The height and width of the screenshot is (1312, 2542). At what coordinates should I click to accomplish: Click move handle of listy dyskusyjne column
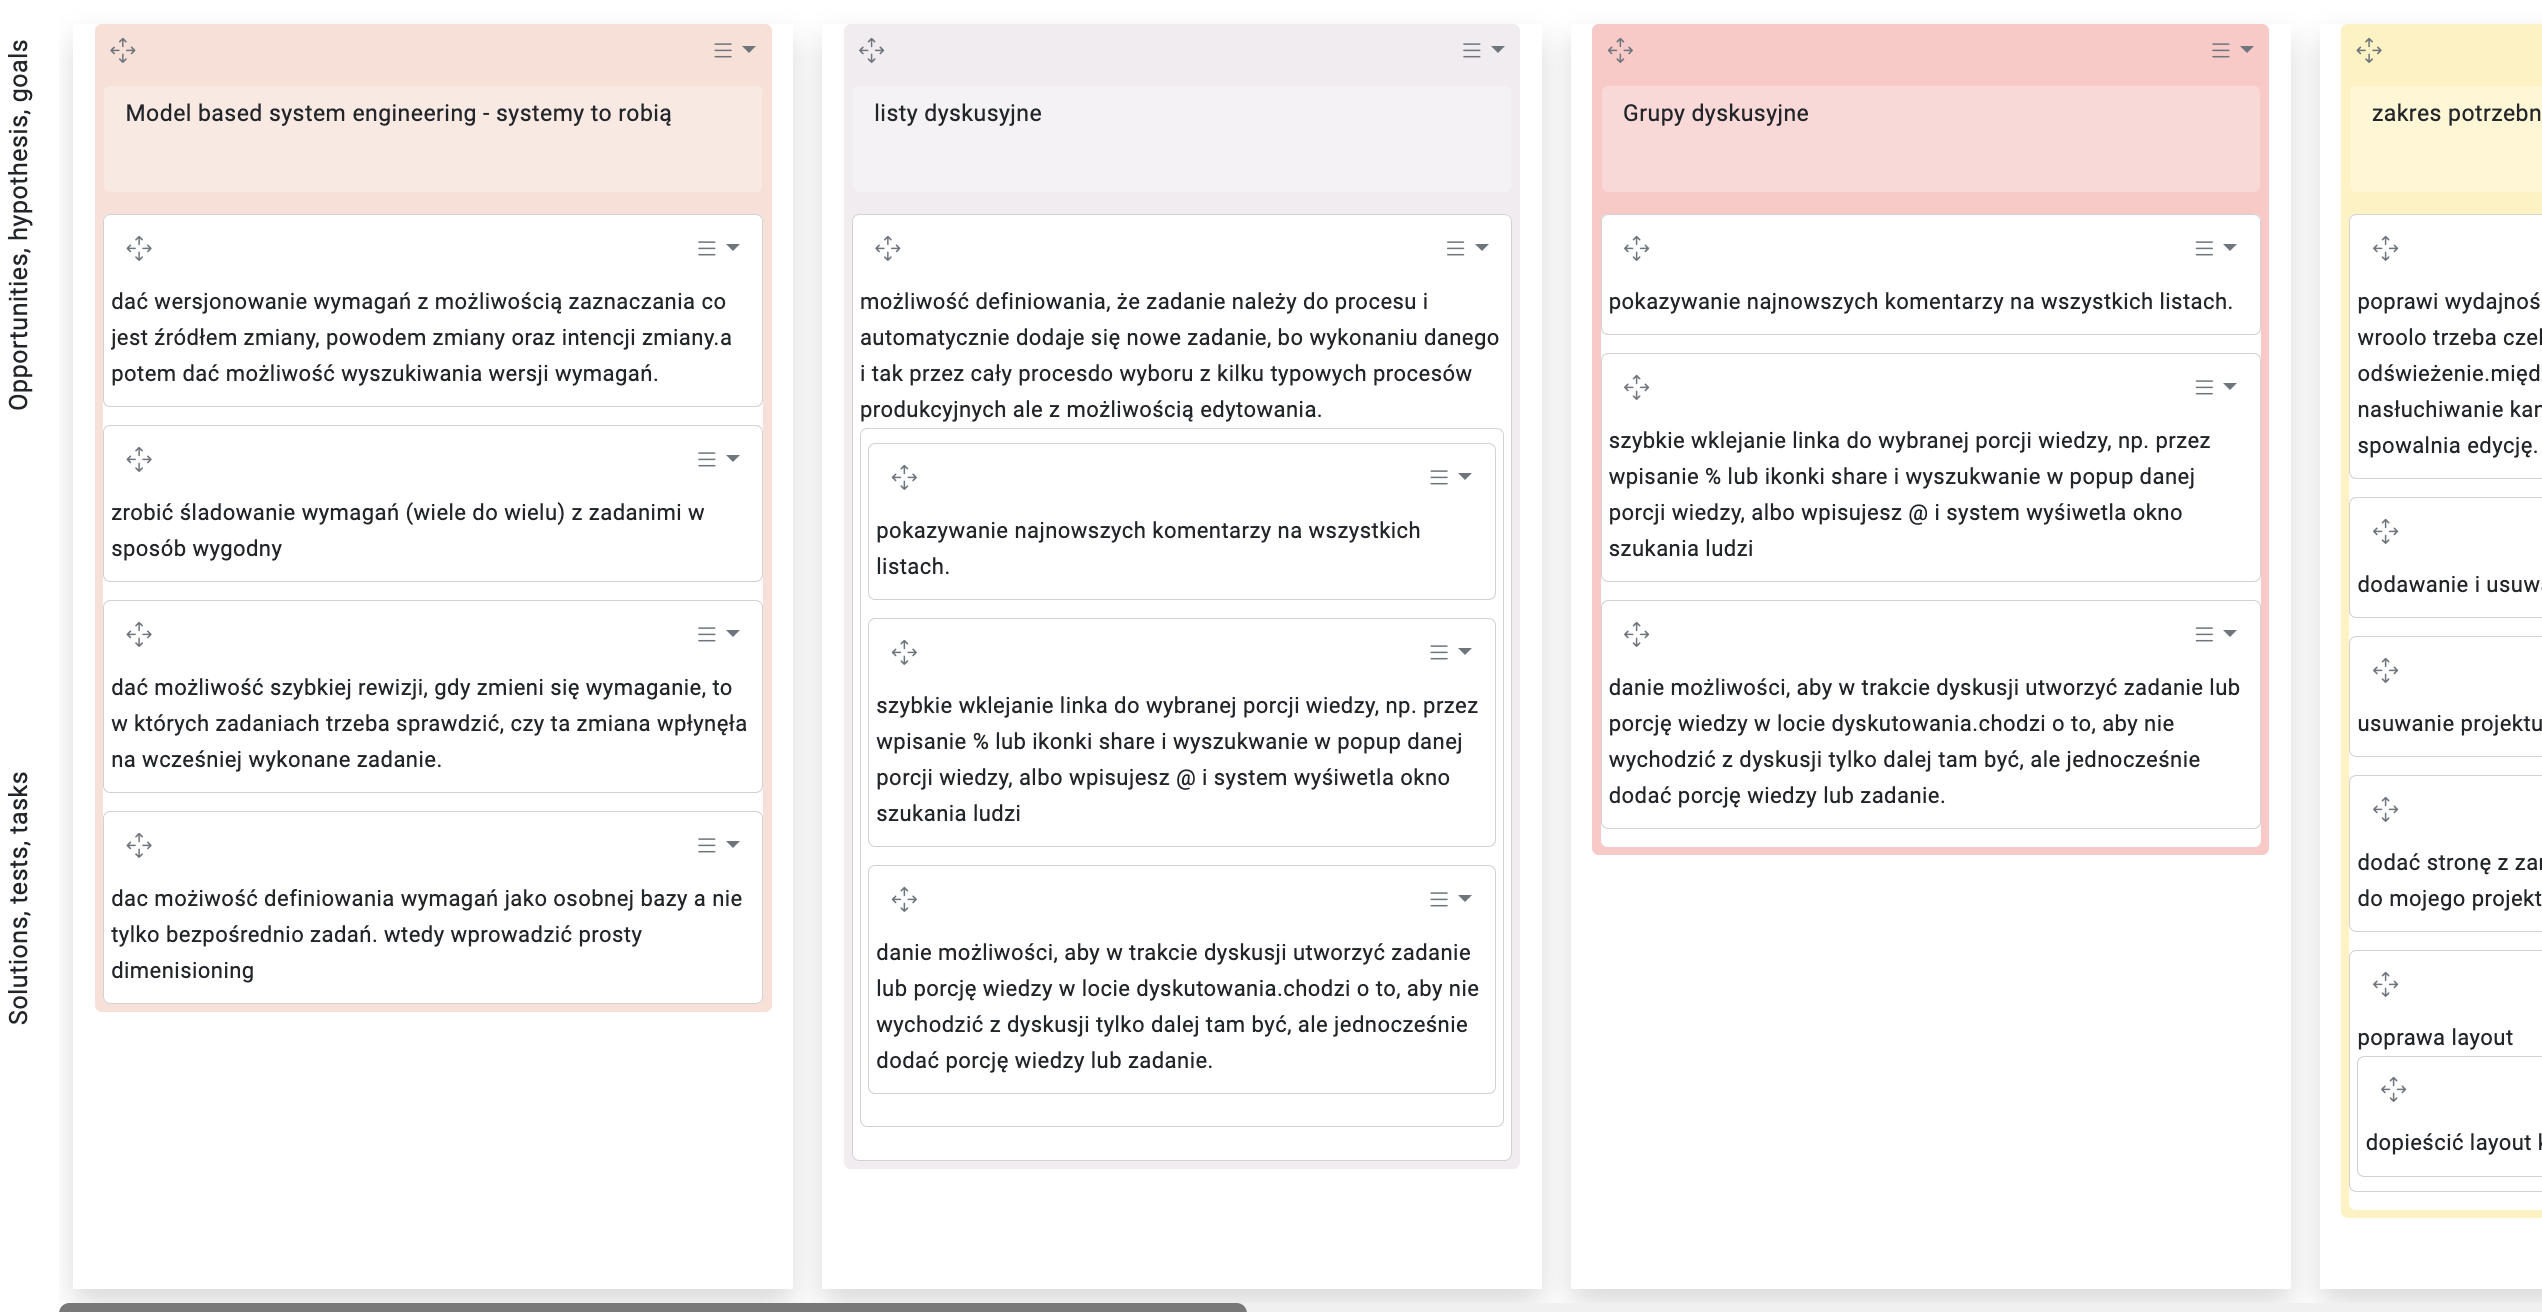(872, 50)
